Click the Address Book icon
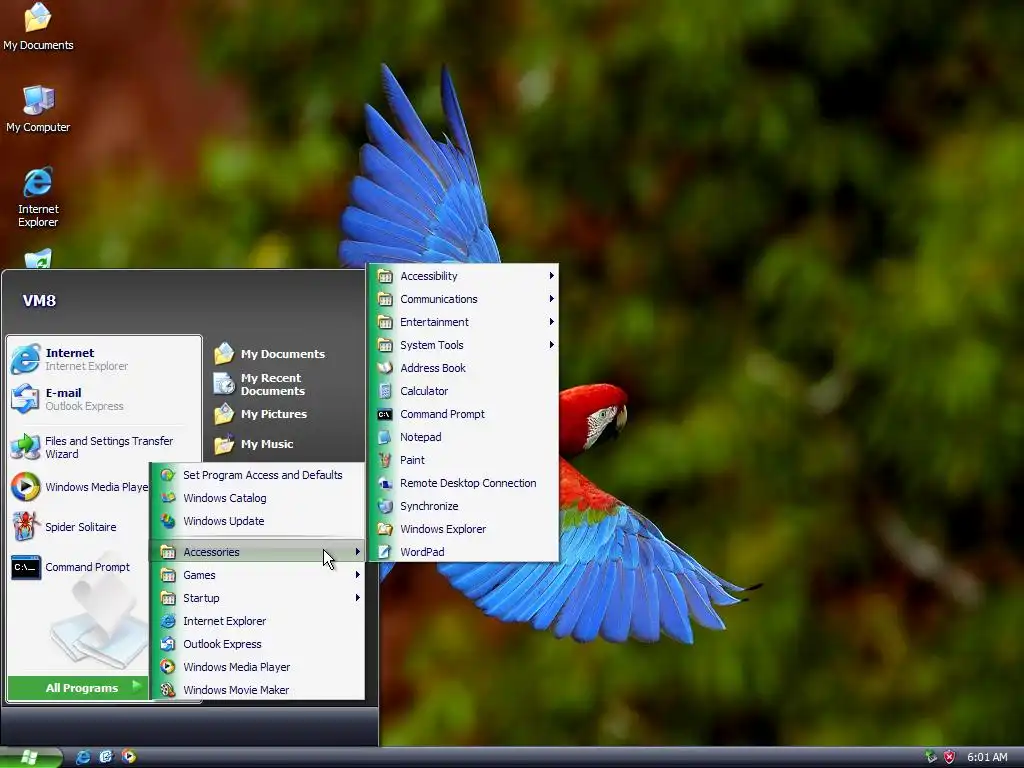The width and height of the screenshot is (1024, 768). [x=385, y=368]
